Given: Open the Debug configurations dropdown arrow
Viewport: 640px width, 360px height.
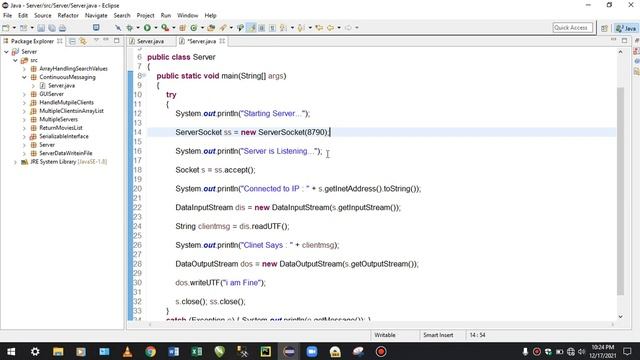Looking at the screenshot, I should pos(138,28).
